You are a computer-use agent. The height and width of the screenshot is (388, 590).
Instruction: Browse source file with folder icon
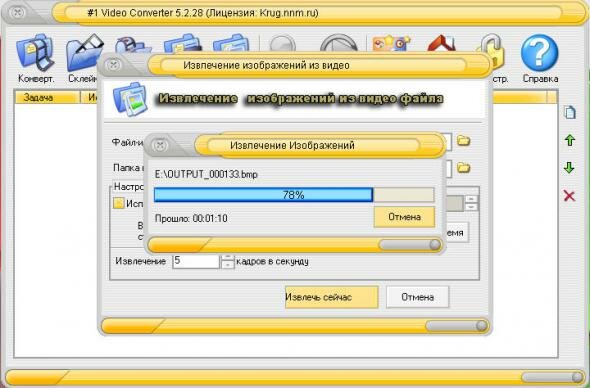click(x=464, y=141)
